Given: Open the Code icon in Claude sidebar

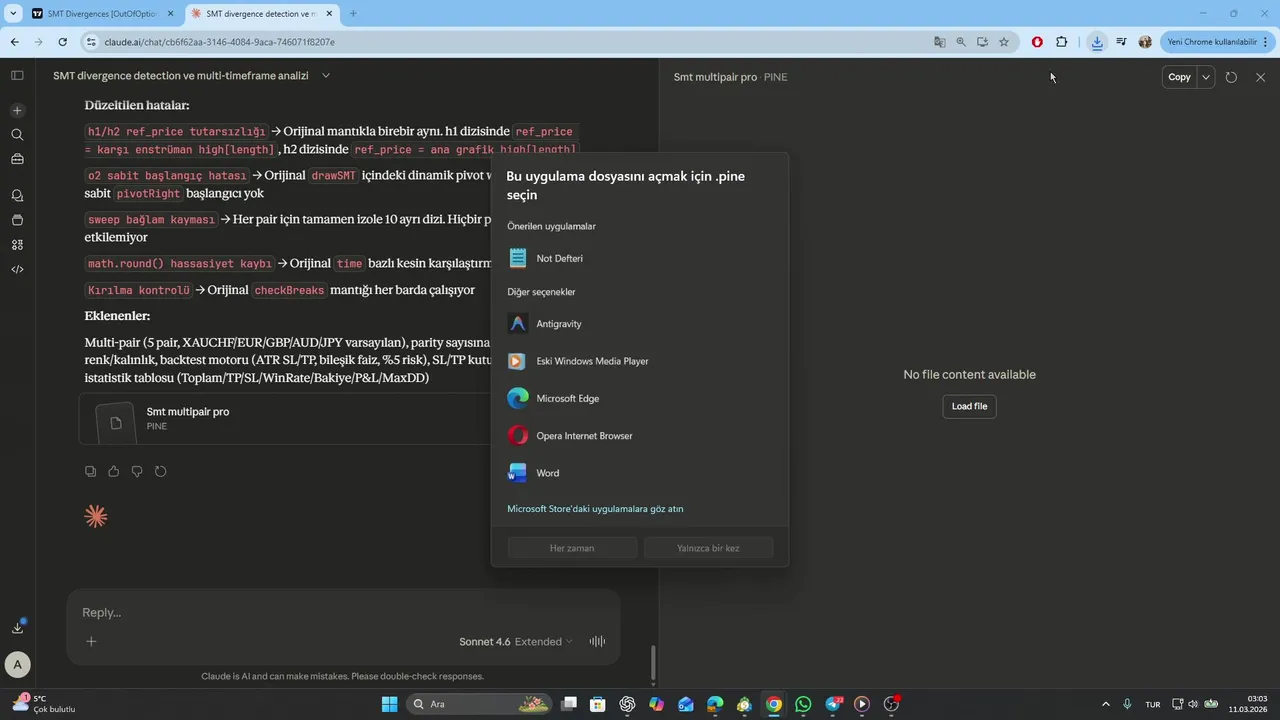Looking at the screenshot, I should click(17, 269).
